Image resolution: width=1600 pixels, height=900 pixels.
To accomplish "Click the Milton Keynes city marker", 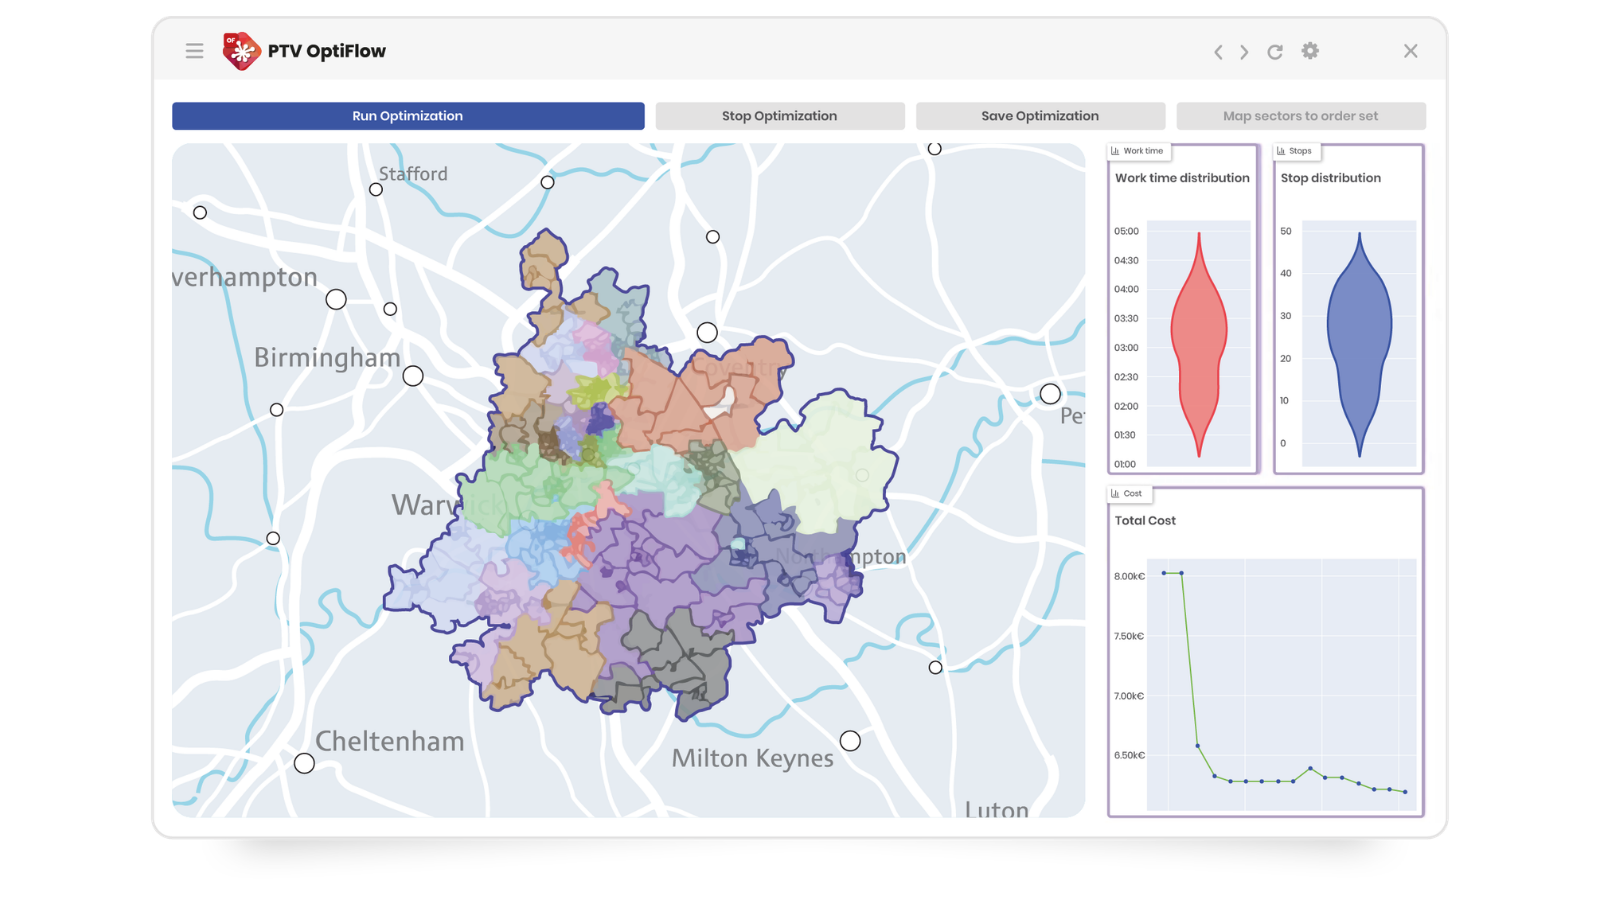I will pyautogui.click(x=850, y=741).
